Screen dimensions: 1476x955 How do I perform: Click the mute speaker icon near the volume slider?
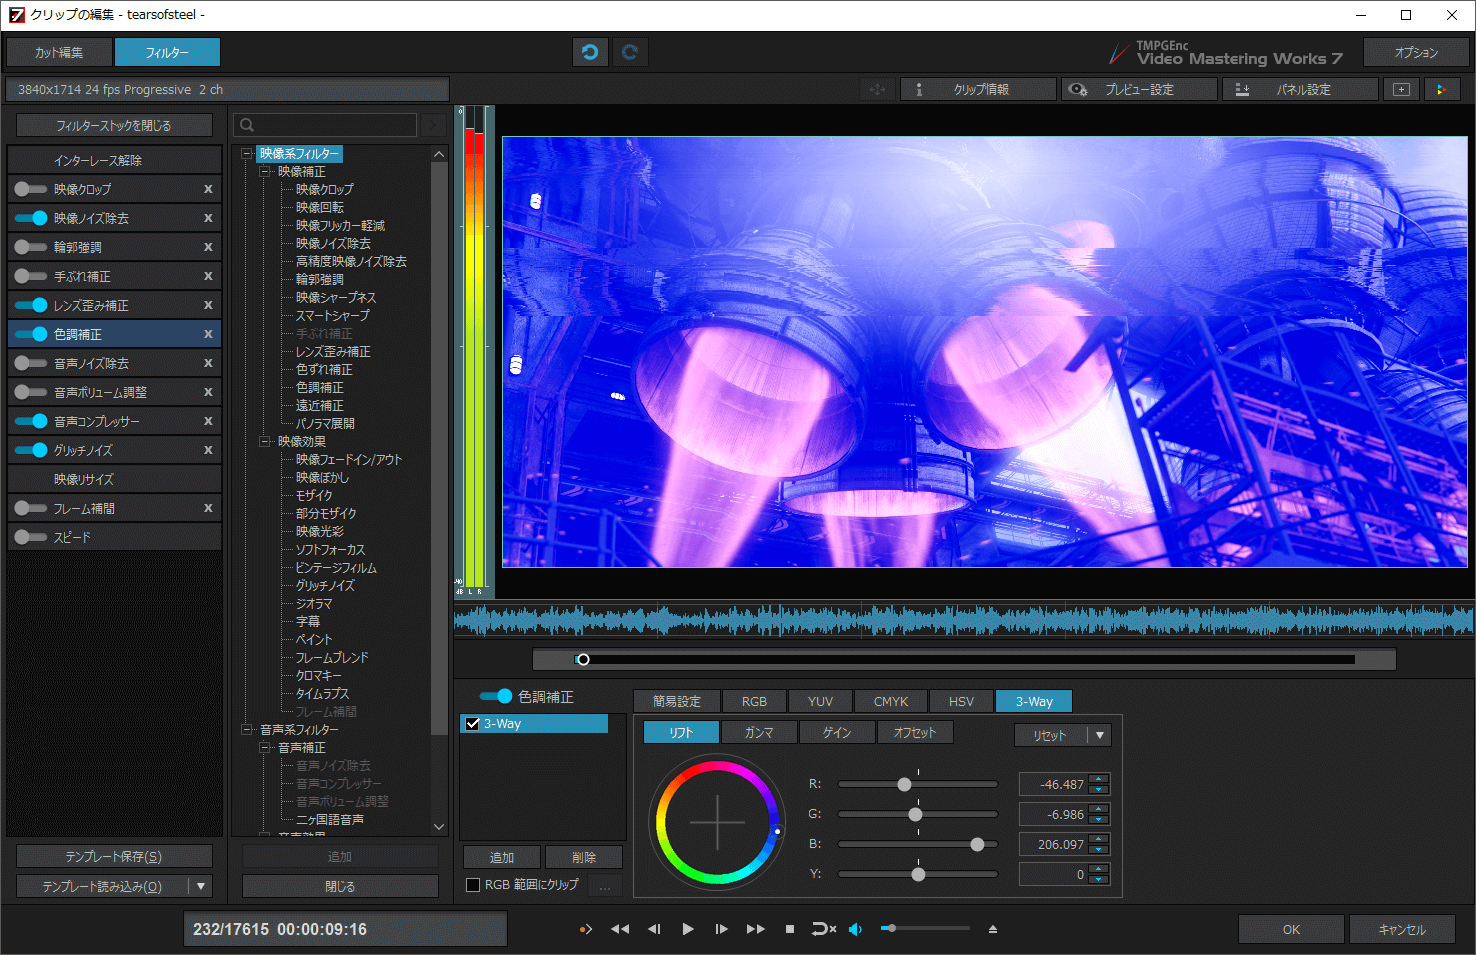(855, 928)
